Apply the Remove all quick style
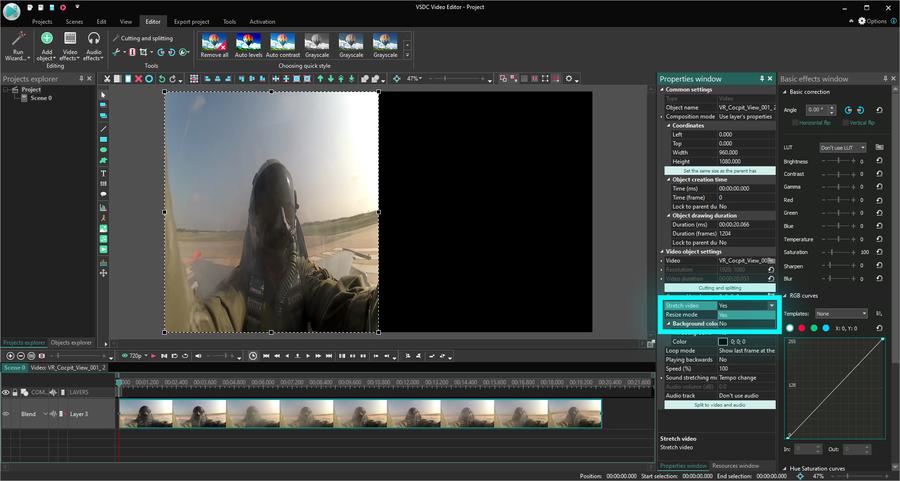Viewport: 900px width, 481px height. pos(214,45)
